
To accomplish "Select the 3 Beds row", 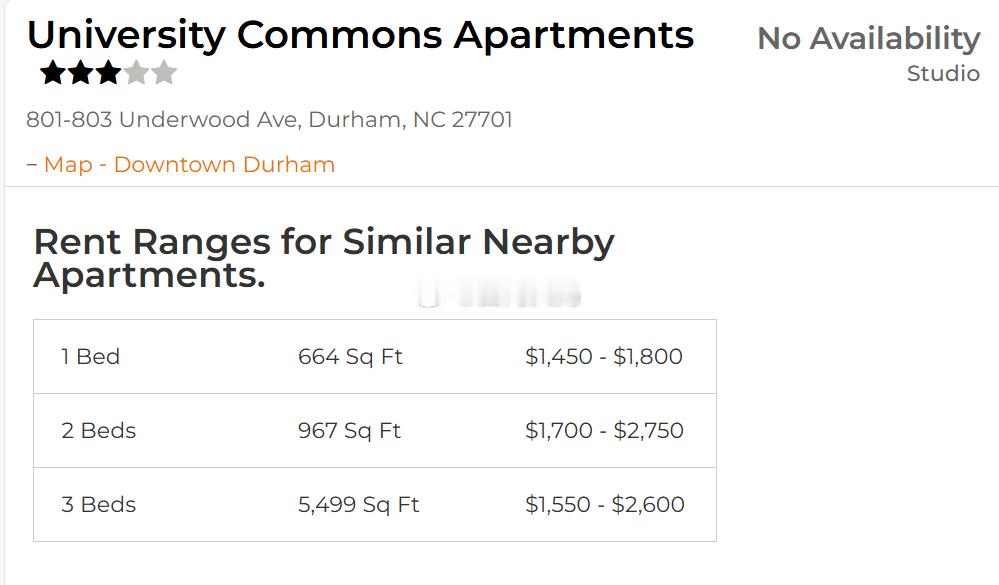I will click(x=375, y=505).
